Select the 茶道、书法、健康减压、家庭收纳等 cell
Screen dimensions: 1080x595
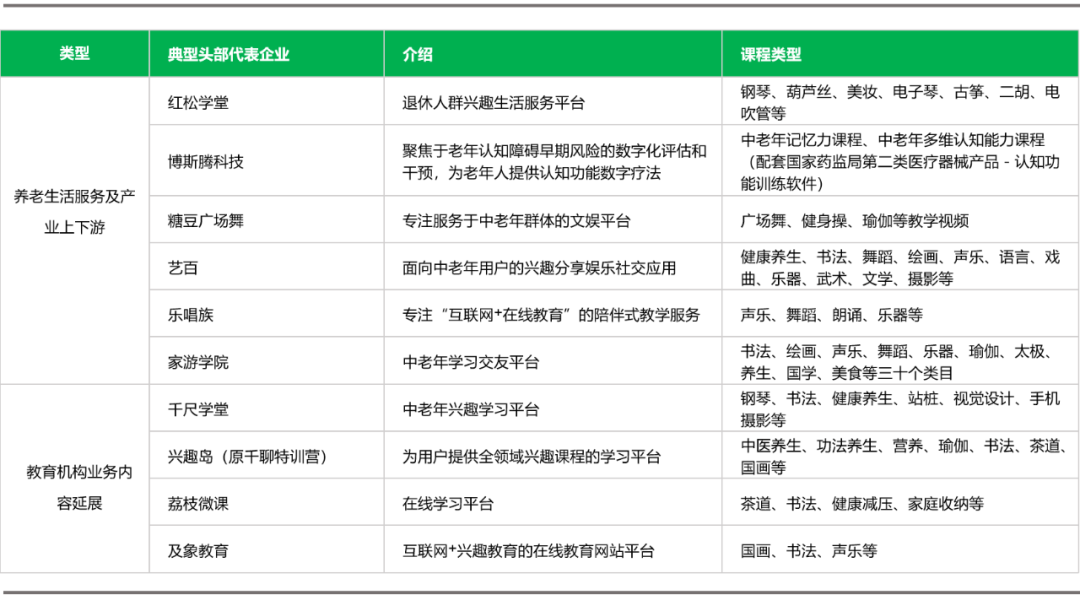pos(862,504)
